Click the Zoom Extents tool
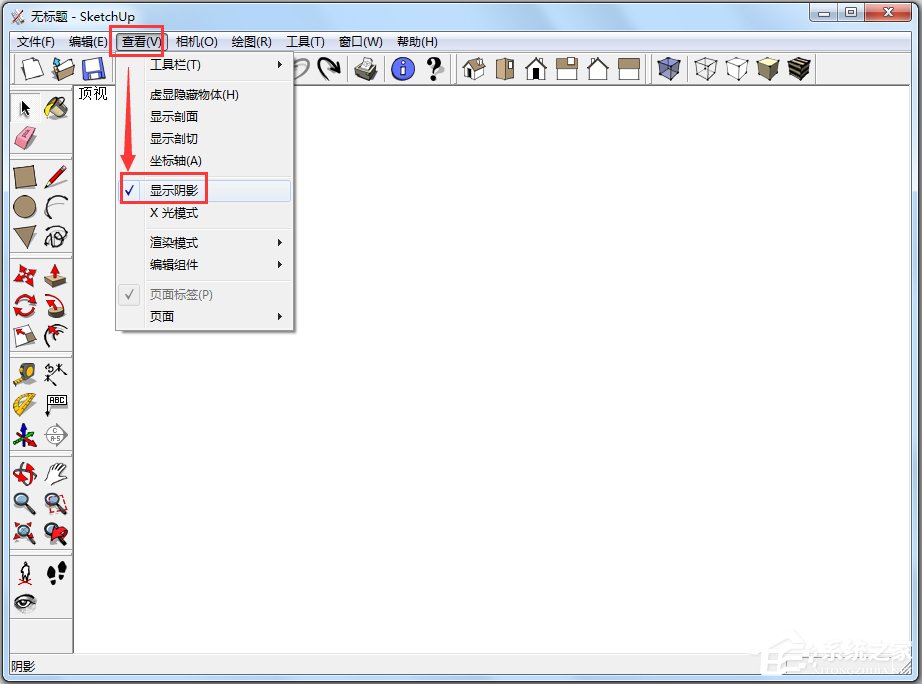The image size is (922, 684). click(x=25, y=533)
